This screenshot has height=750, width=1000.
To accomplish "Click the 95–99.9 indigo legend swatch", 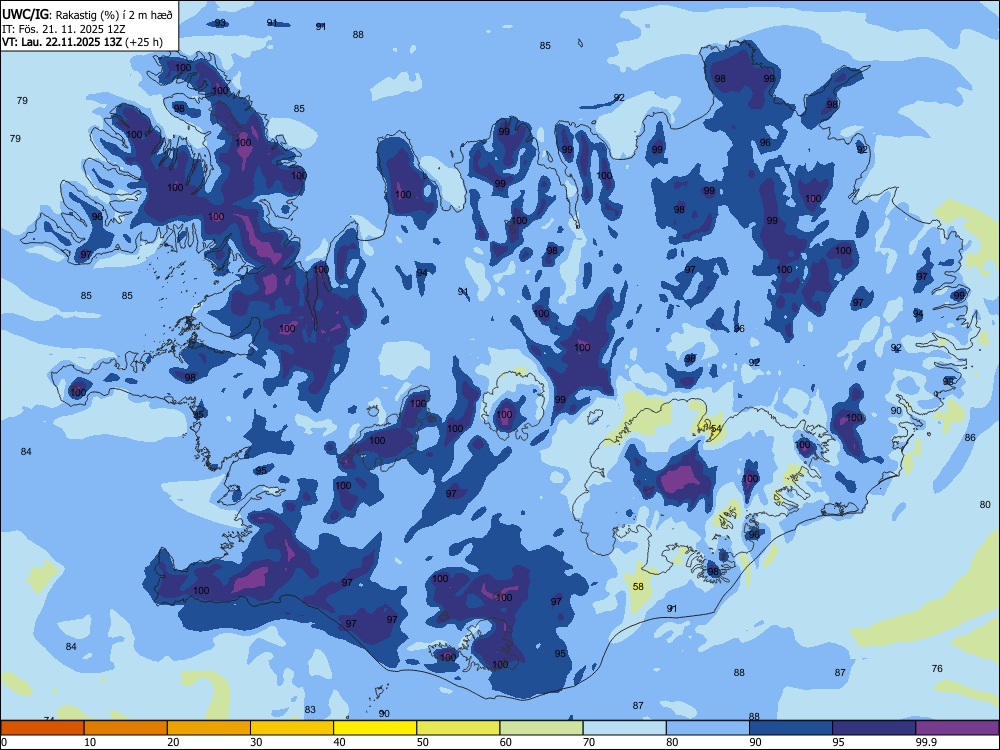I will tap(874, 728).
